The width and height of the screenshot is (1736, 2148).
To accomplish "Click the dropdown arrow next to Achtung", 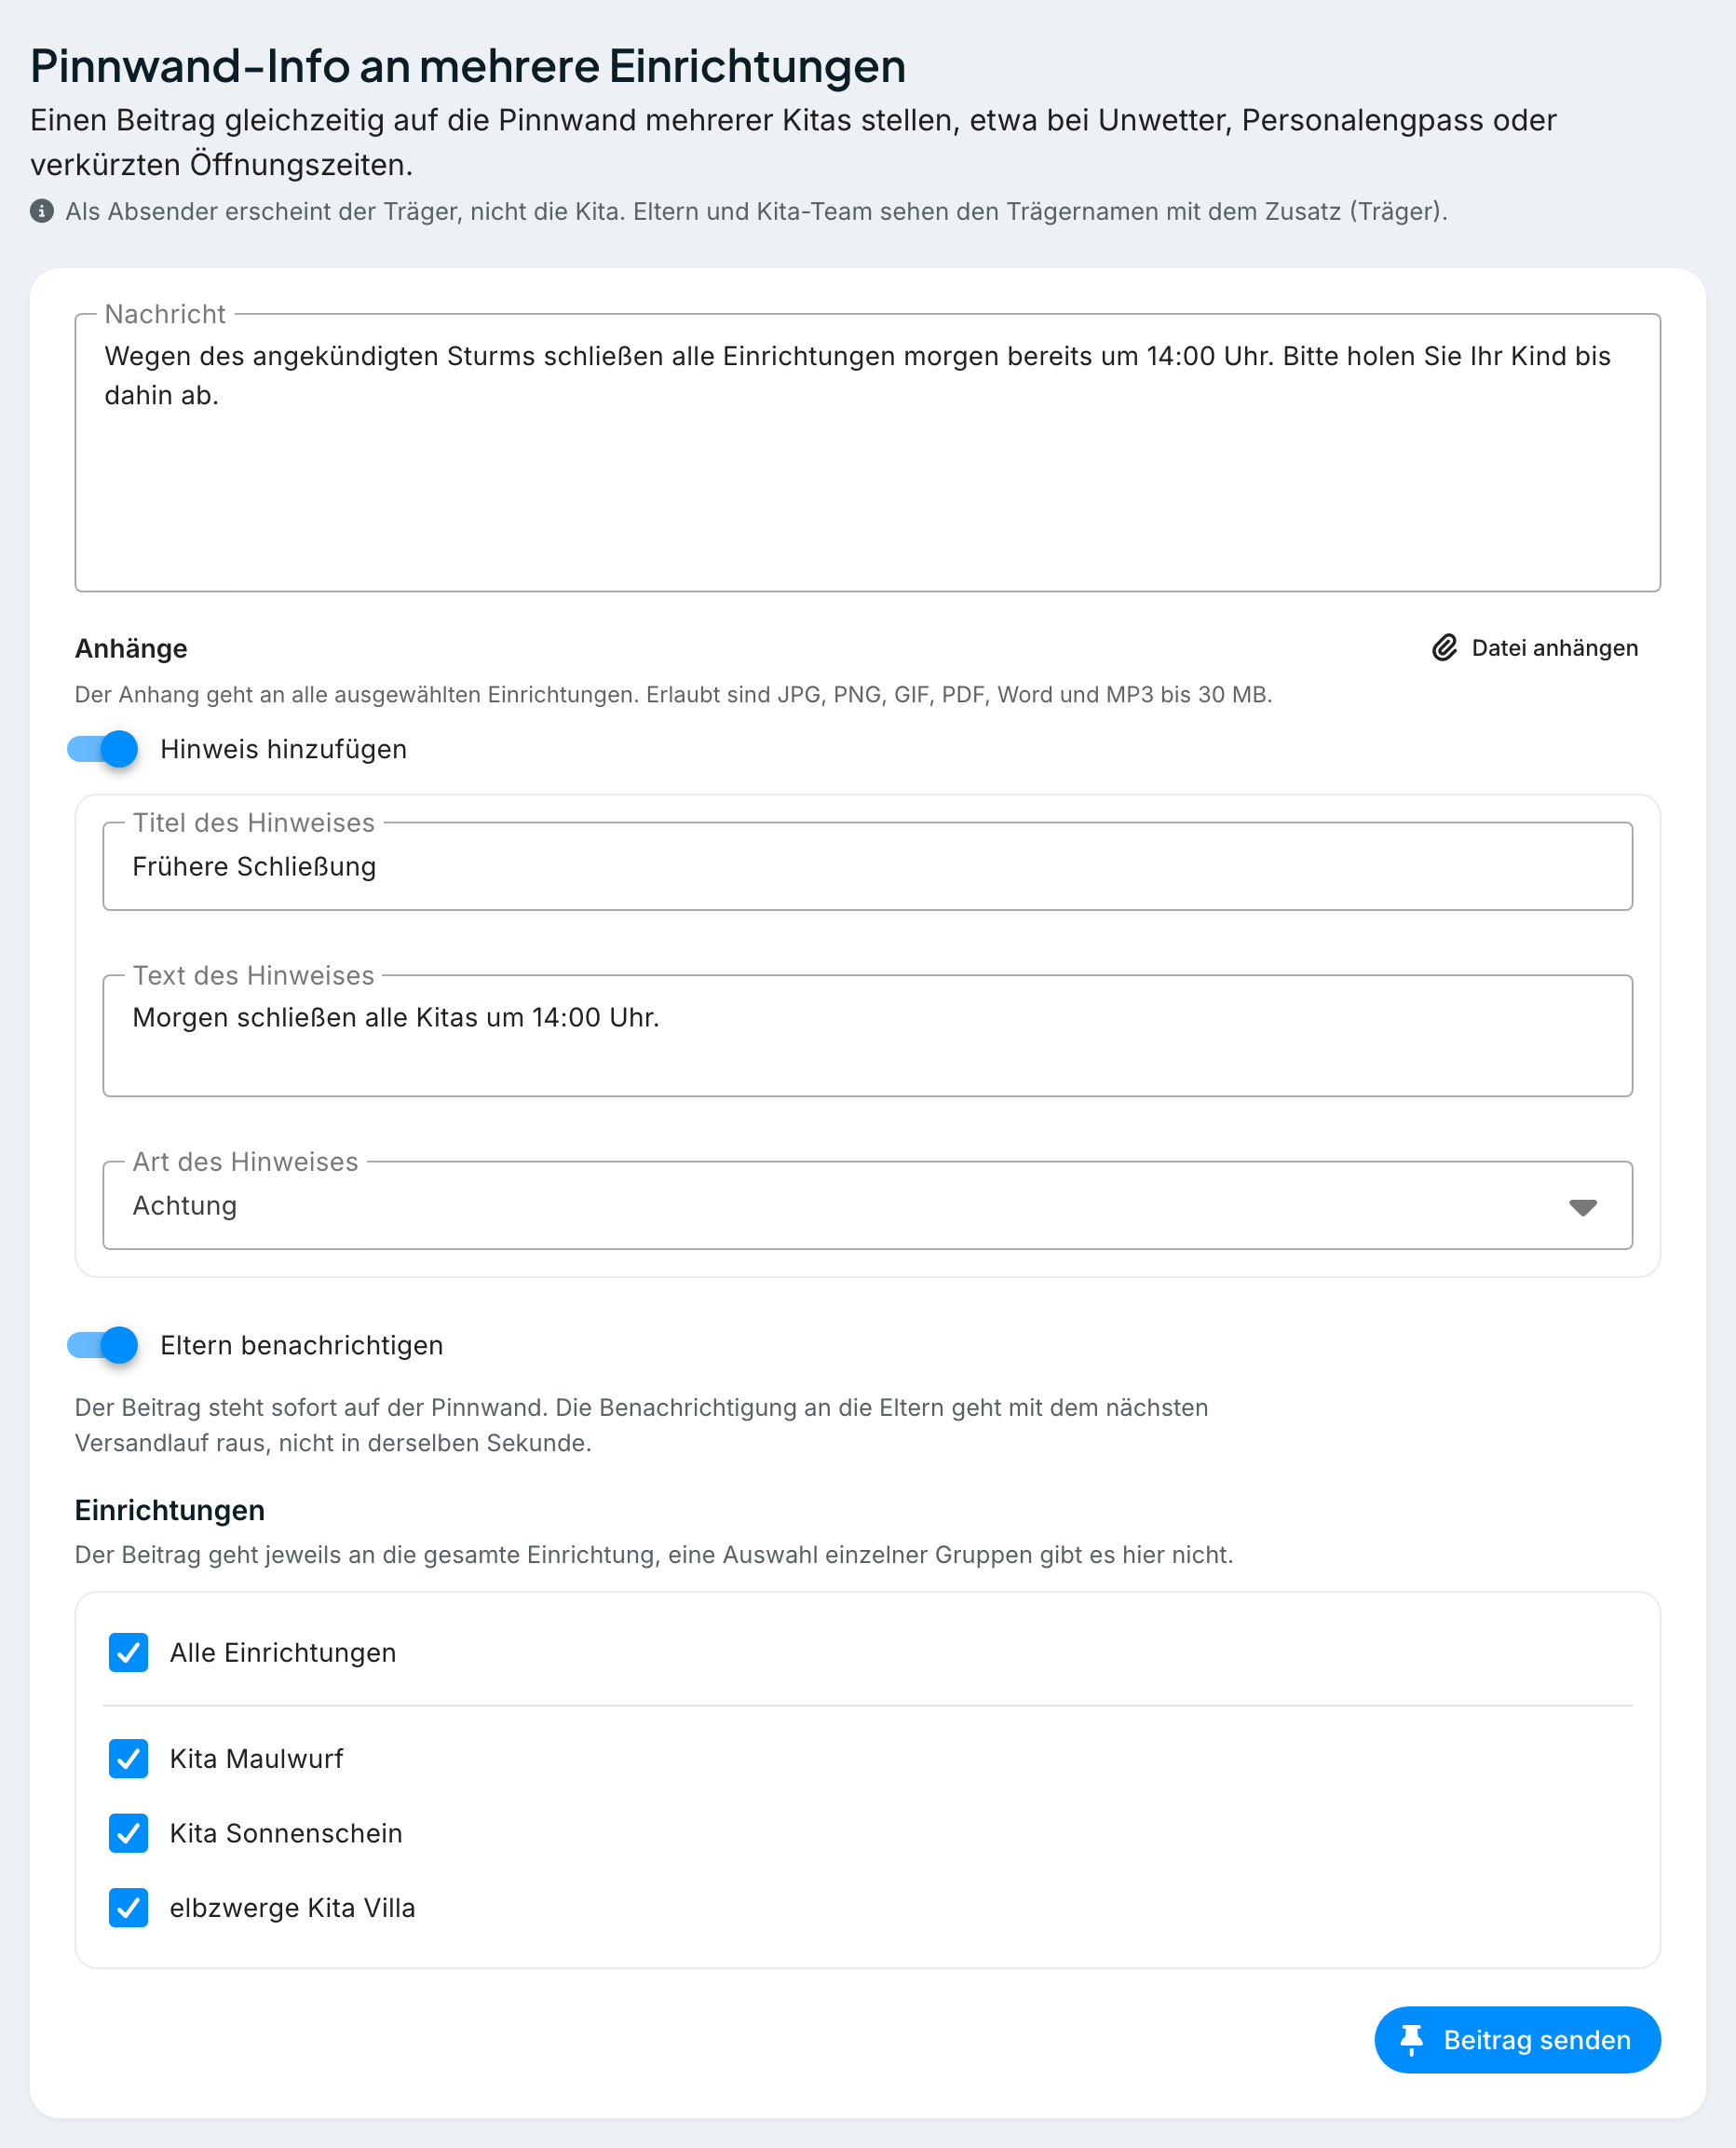I will point(1582,1207).
